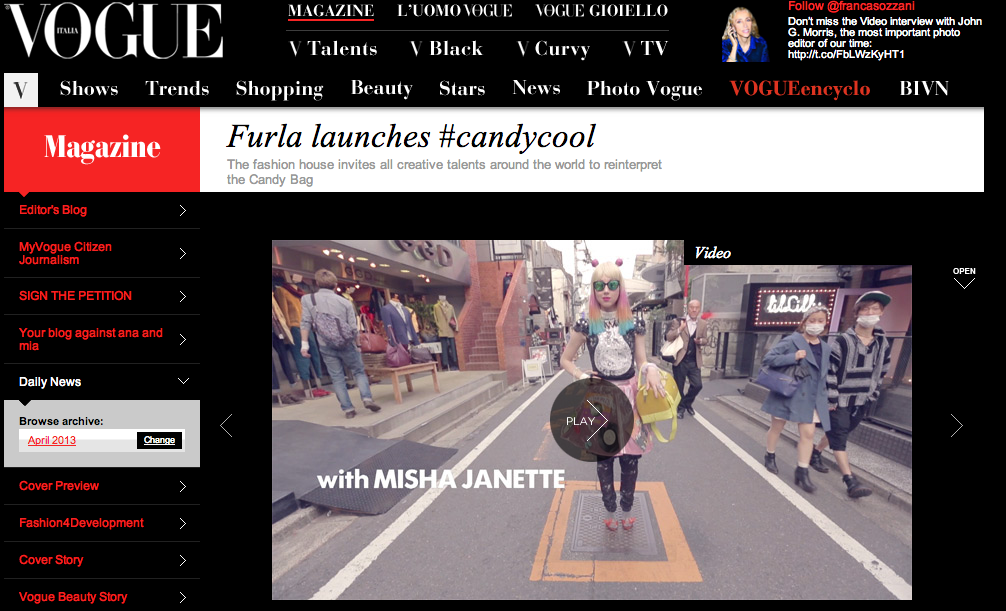
Task: Click the red Magazine section header
Action: (102, 149)
